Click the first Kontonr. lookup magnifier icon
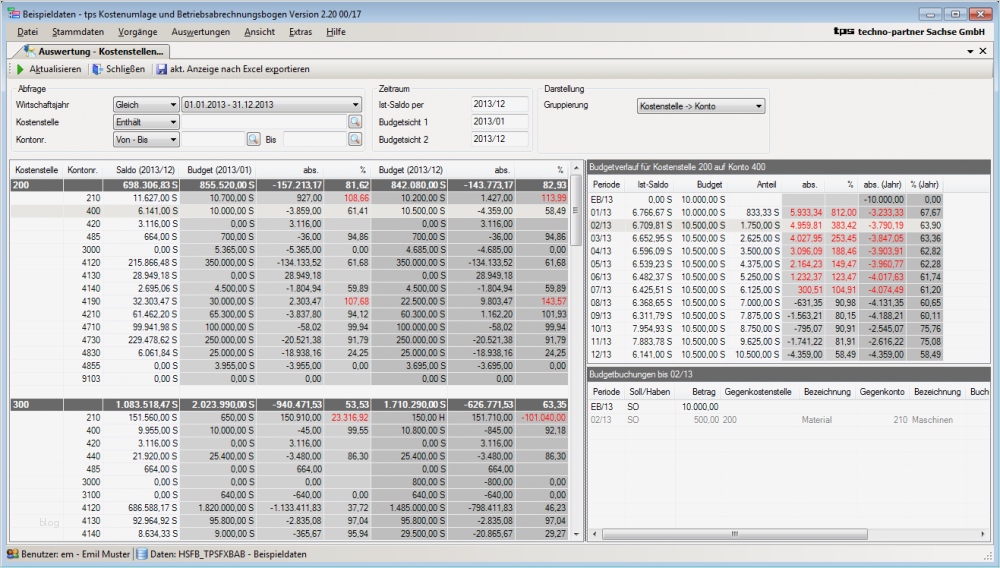1000x568 pixels. pyautogui.click(x=253, y=139)
